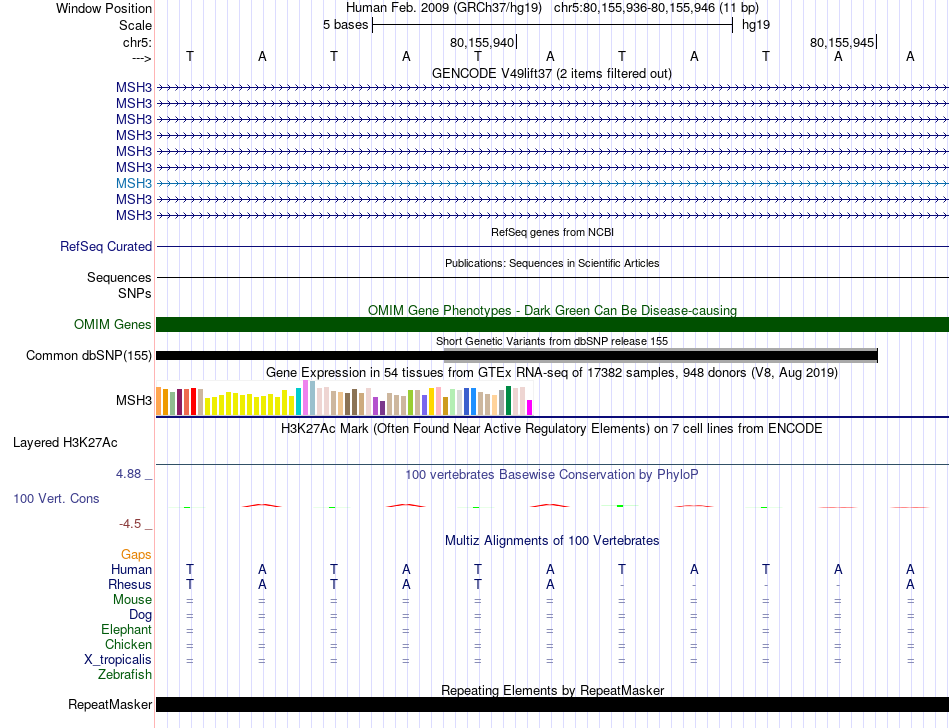Open RefSeq genes from NCBI track title

tap(552, 232)
